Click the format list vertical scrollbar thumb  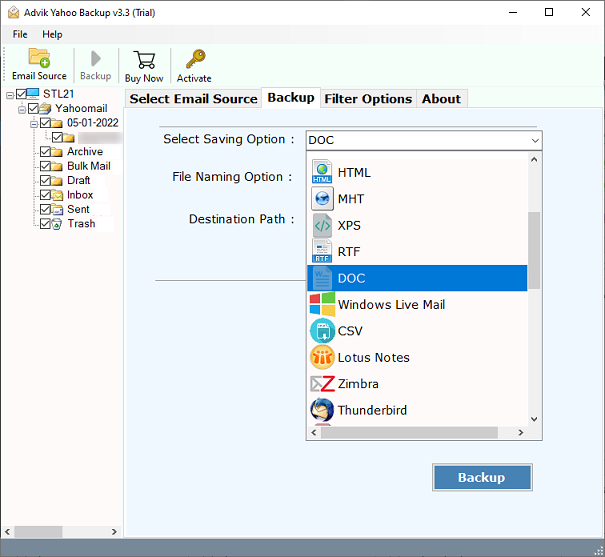coord(534,250)
